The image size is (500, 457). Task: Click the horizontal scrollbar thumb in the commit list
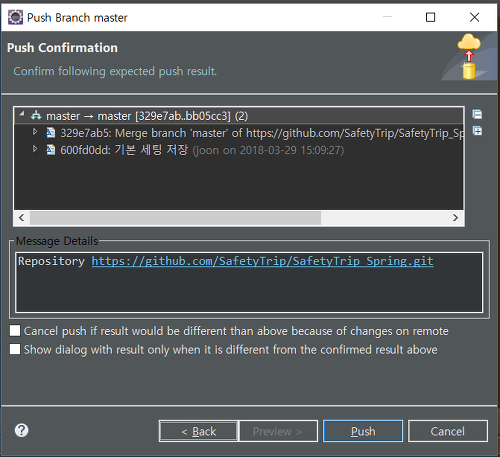coord(175,218)
